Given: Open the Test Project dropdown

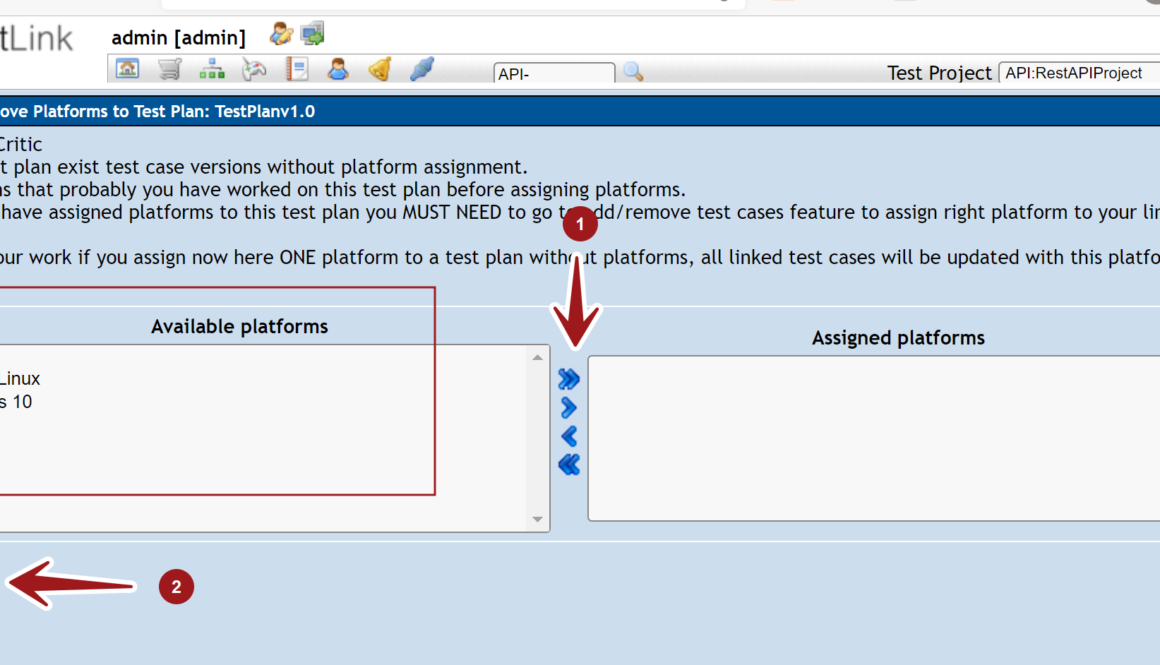Looking at the screenshot, I should point(1078,73).
